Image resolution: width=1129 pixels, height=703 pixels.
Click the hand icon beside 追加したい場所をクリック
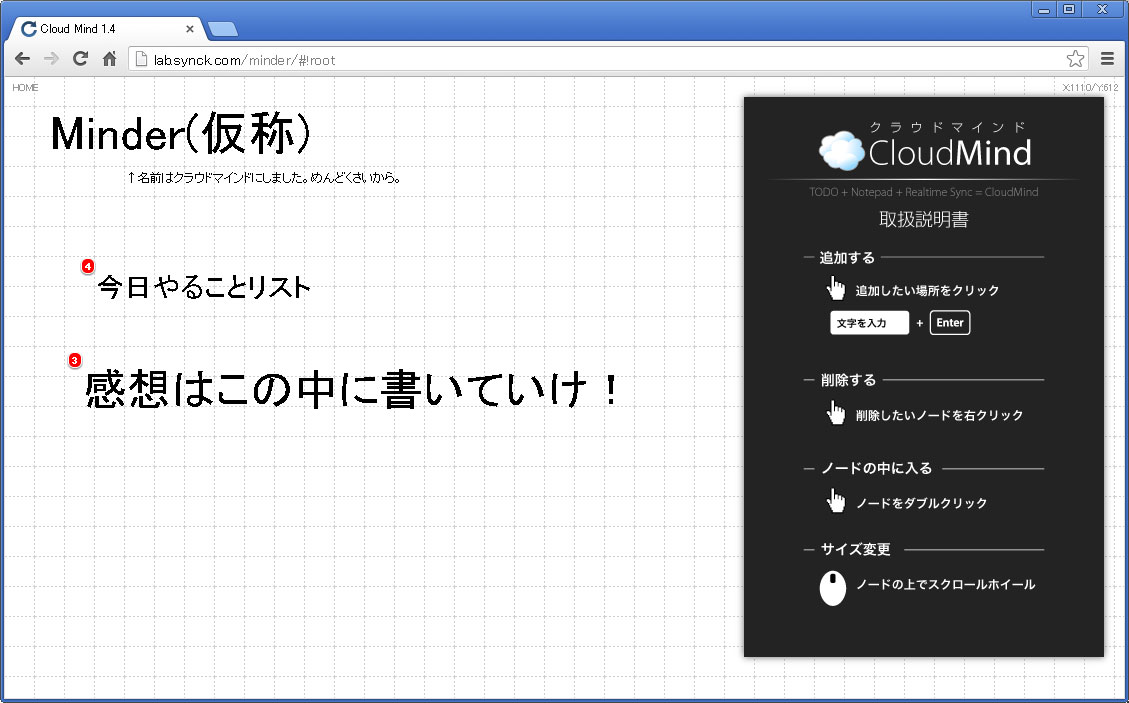click(836, 288)
